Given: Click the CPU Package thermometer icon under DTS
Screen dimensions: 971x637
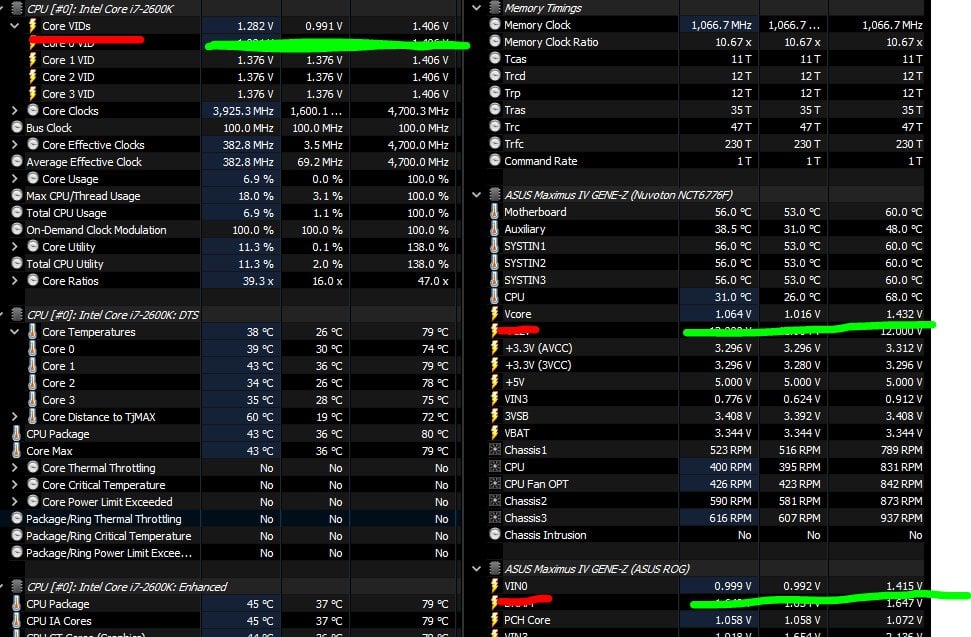Looking at the screenshot, I should point(17,434).
